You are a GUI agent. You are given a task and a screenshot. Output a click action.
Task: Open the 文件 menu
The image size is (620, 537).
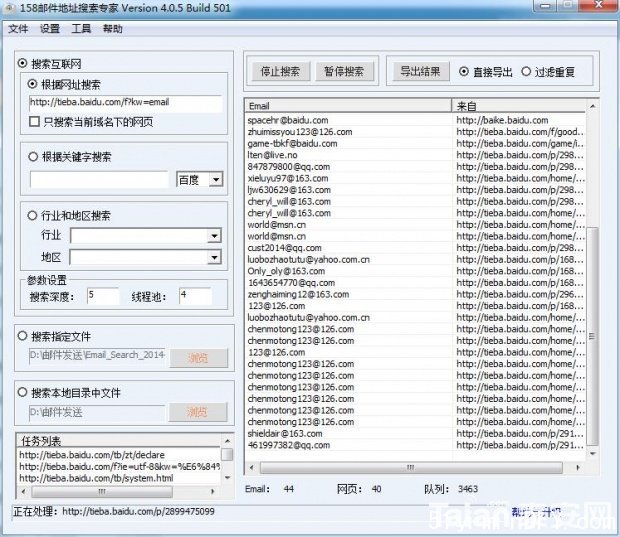coord(18,29)
